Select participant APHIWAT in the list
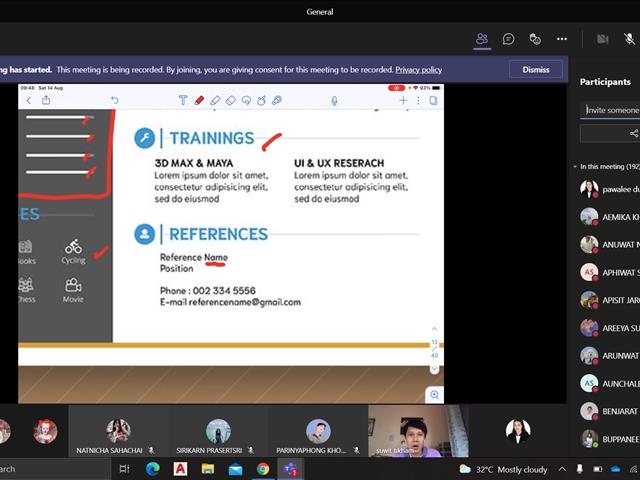The height and width of the screenshot is (480, 640). [610, 272]
